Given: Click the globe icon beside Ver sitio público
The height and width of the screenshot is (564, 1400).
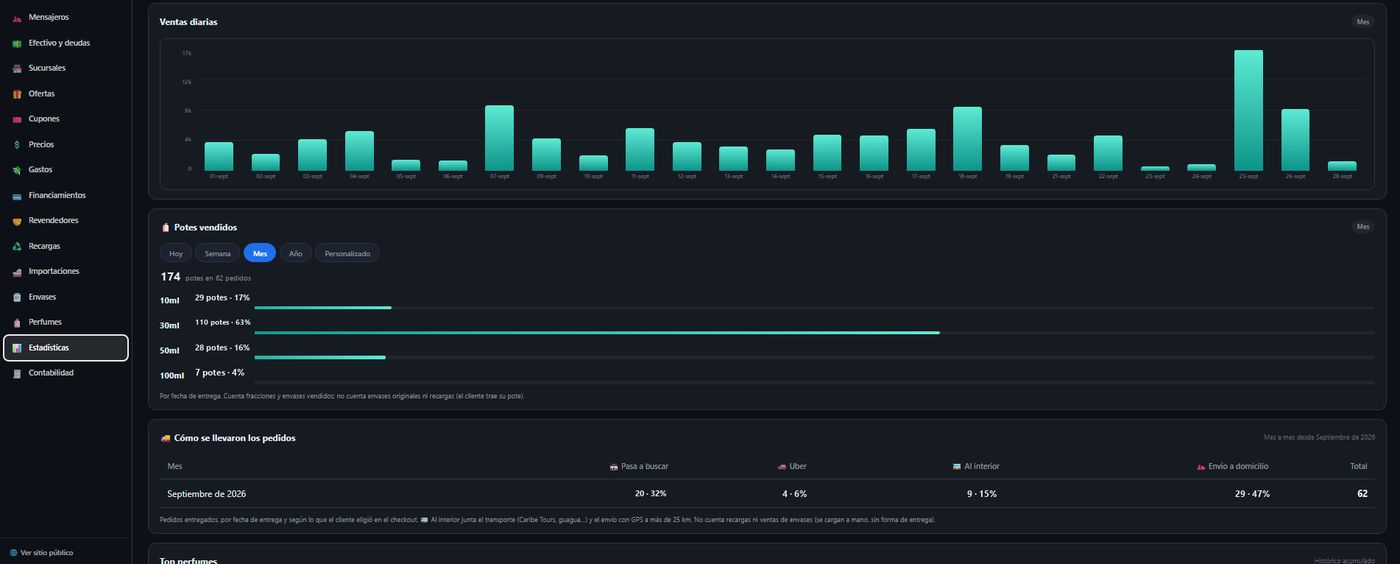Looking at the screenshot, I should (x=14, y=553).
